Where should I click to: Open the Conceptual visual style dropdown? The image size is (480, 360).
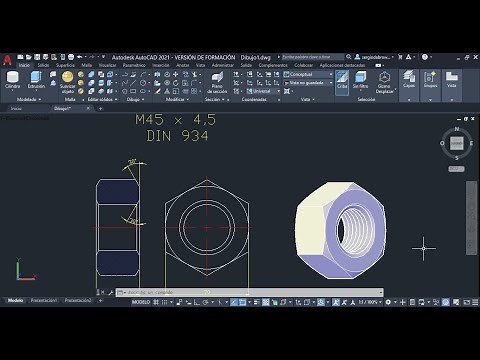click(x=308, y=74)
